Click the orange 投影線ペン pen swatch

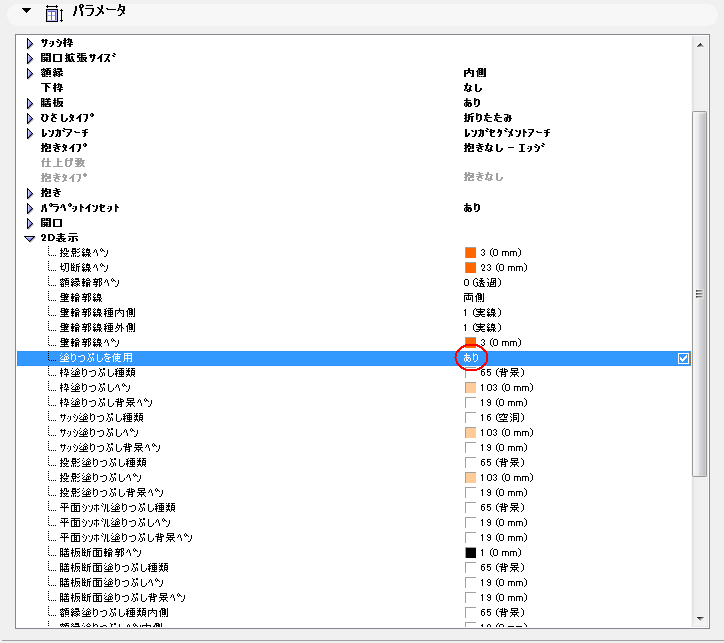pos(470,252)
